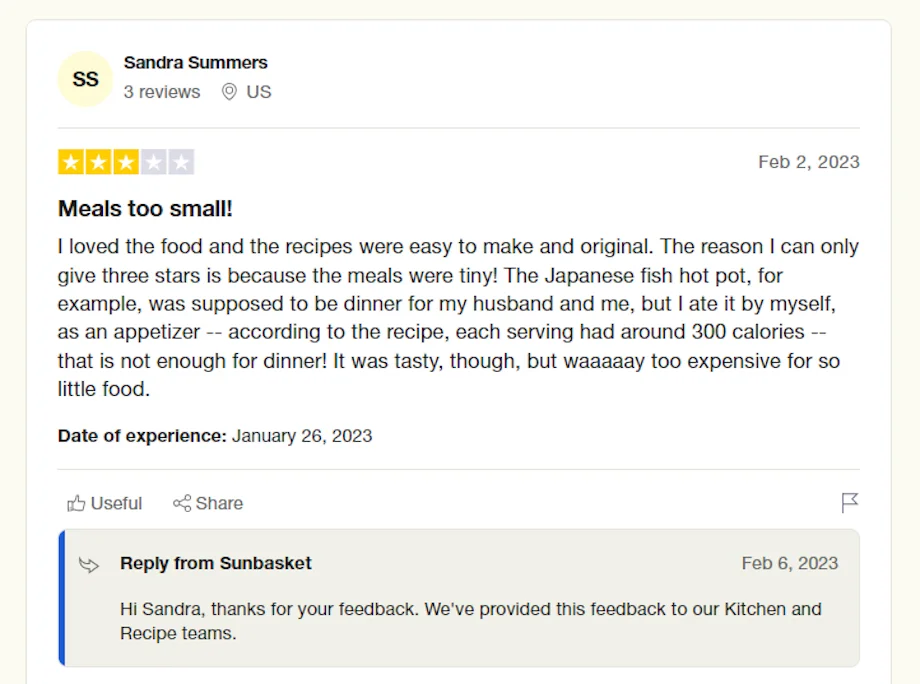Expand the Reply from Sunbasket section

(215, 564)
